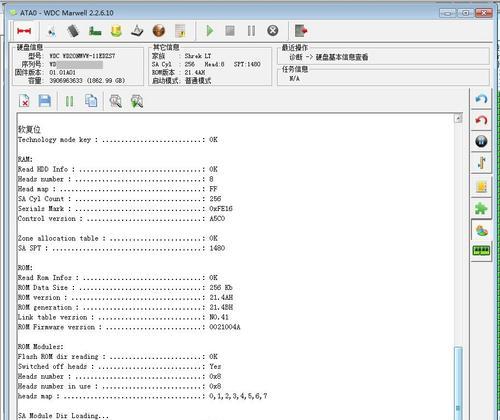This screenshot has width=500, height=420.
Task: Click the green circuit board icon
Action: click(x=95, y=31)
